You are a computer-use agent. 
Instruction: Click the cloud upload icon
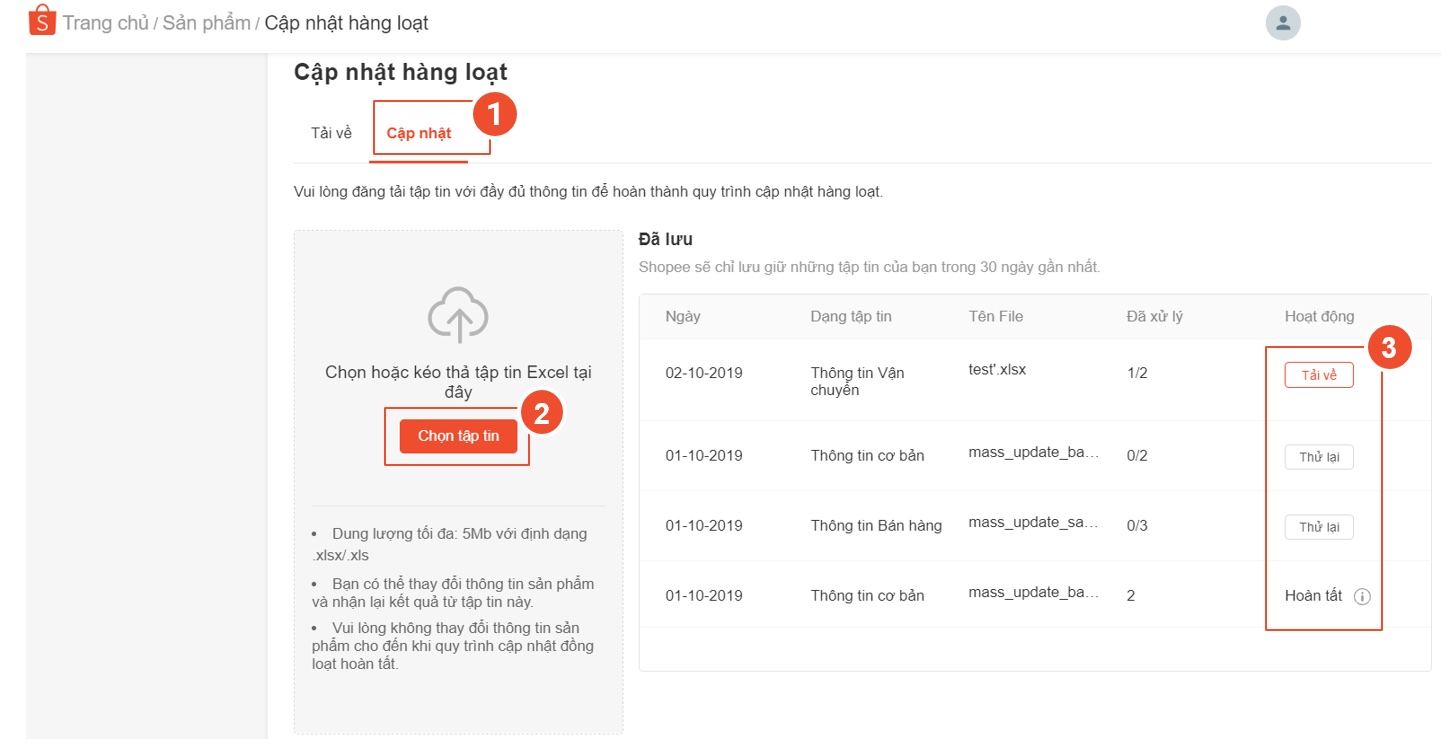458,314
